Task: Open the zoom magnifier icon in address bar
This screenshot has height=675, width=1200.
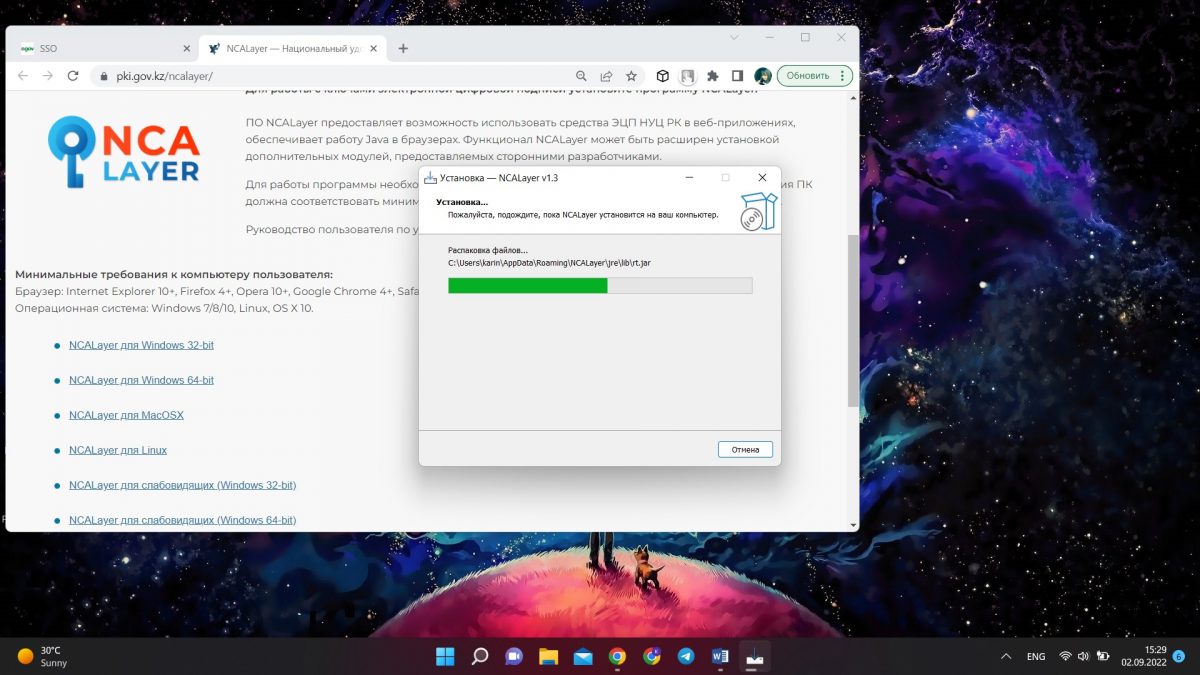Action: 581,76
